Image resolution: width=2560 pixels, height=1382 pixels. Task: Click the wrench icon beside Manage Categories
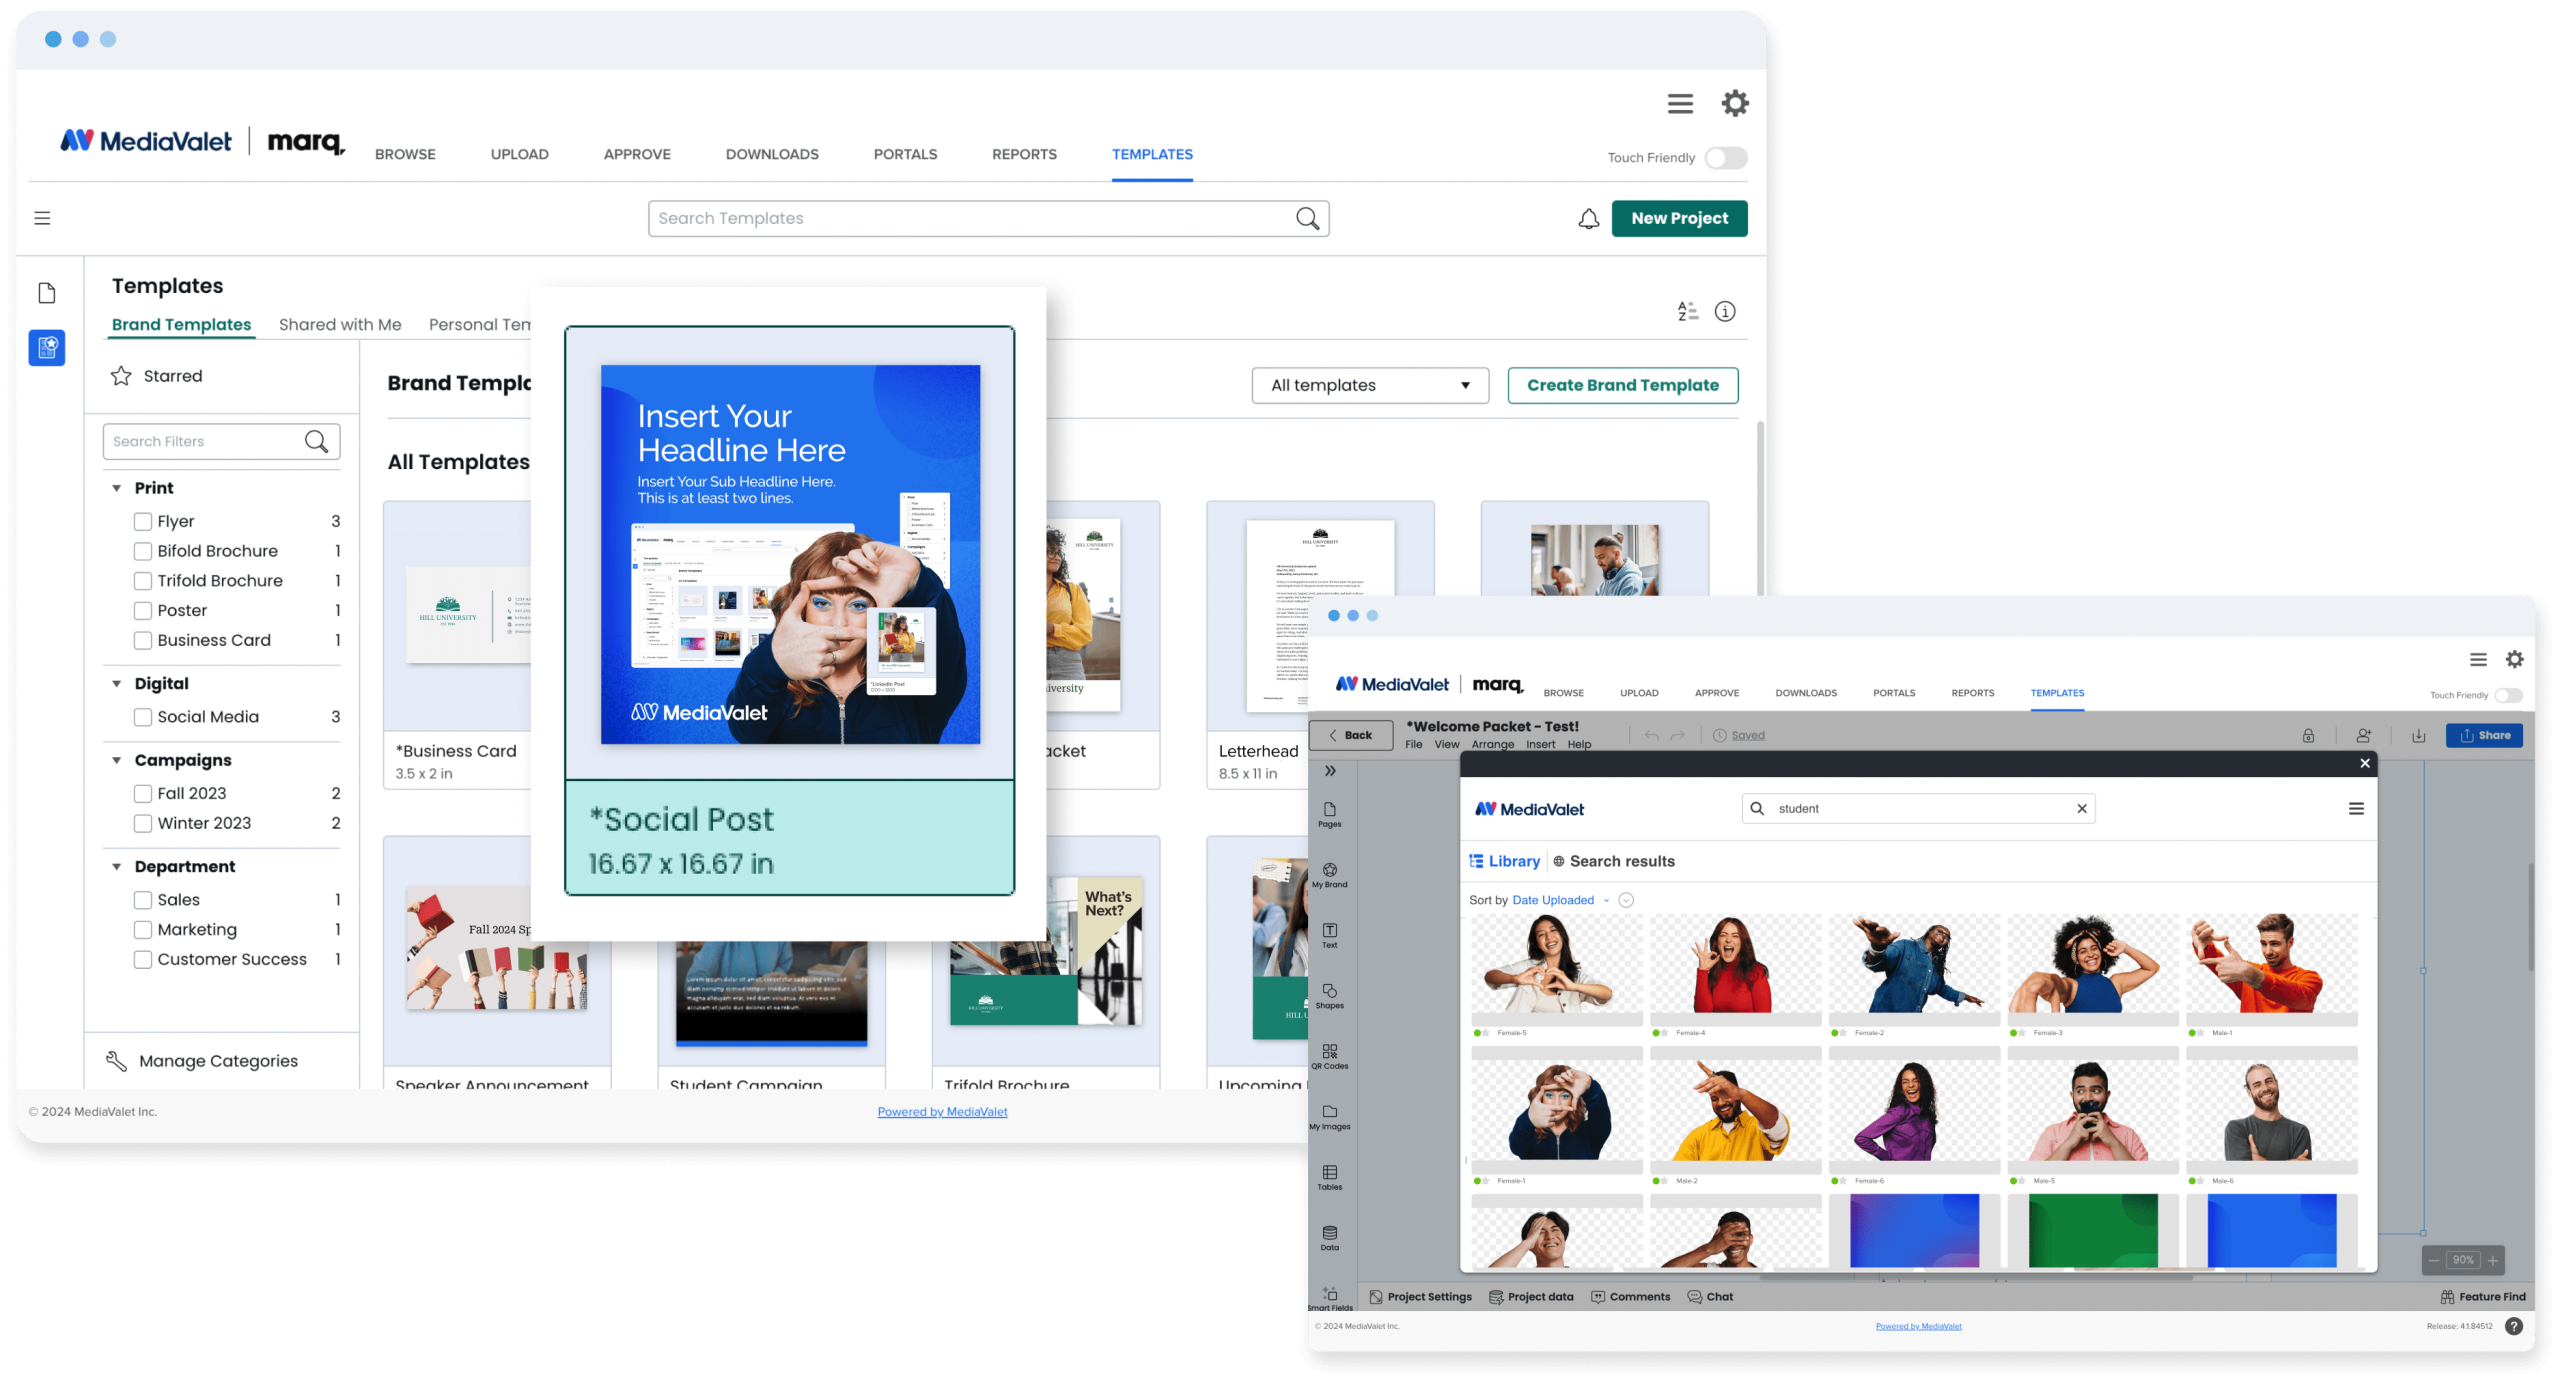[x=116, y=1061]
